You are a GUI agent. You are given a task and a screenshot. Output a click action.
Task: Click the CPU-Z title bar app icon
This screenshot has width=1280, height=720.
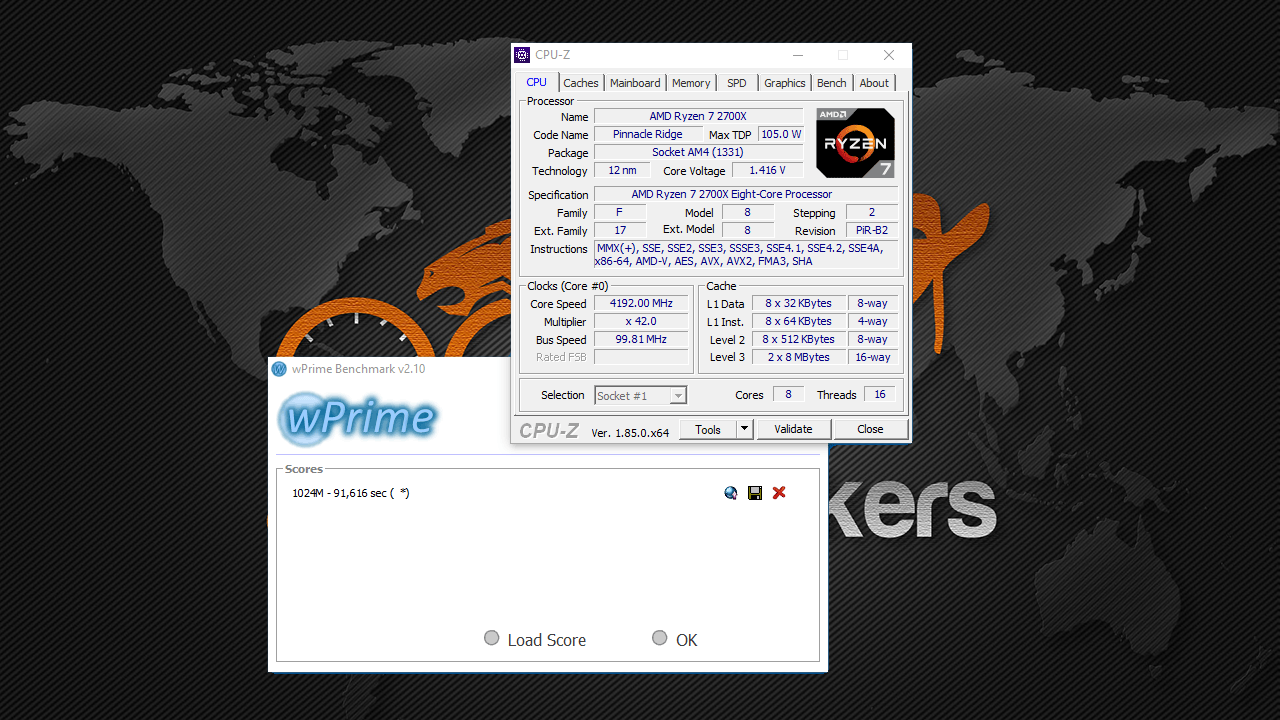point(522,55)
